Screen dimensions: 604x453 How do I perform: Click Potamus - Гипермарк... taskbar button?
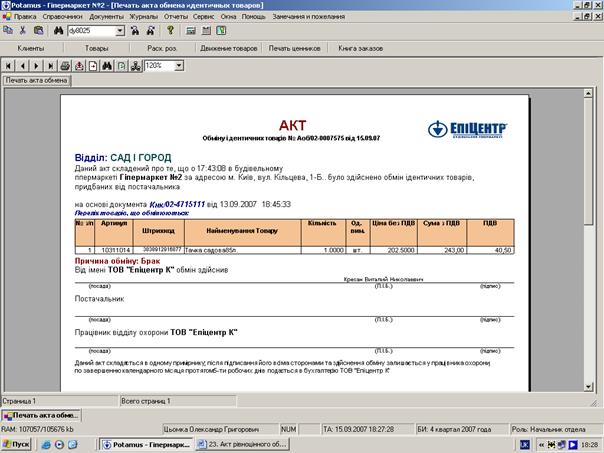tap(146, 445)
